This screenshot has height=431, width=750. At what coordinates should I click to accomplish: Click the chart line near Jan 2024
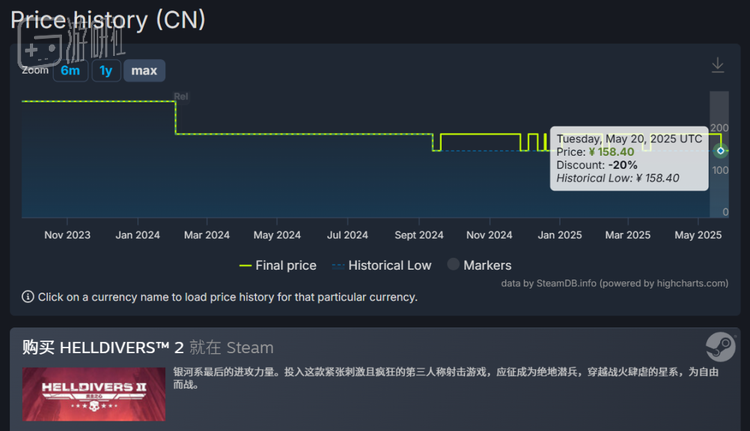[x=138, y=101]
